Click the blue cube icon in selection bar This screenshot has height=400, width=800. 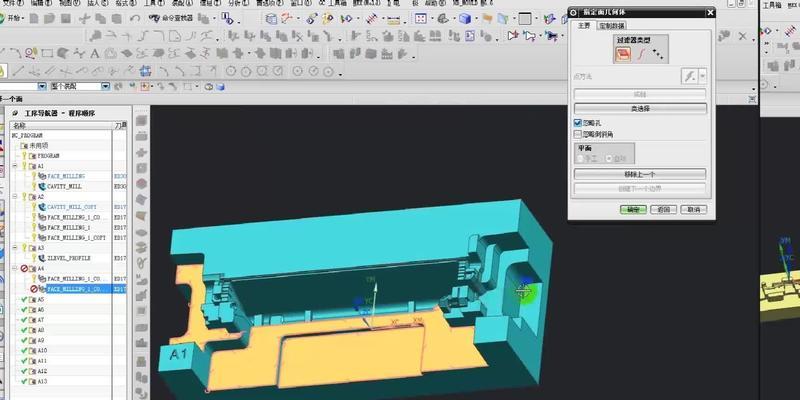(220, 87)
